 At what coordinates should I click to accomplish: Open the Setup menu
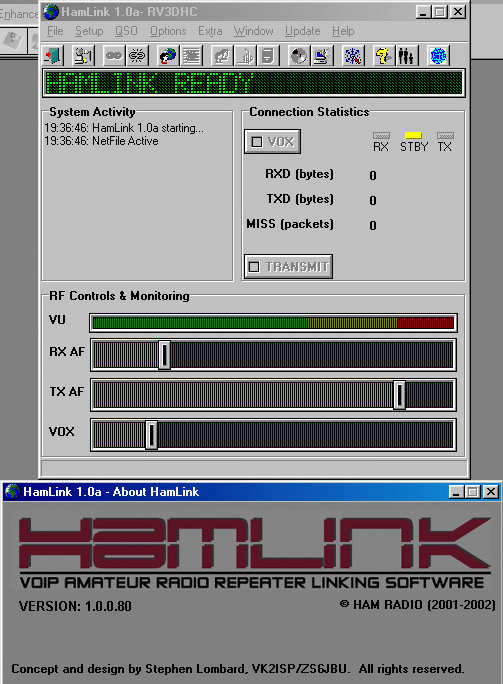click(x=89, y=31)
